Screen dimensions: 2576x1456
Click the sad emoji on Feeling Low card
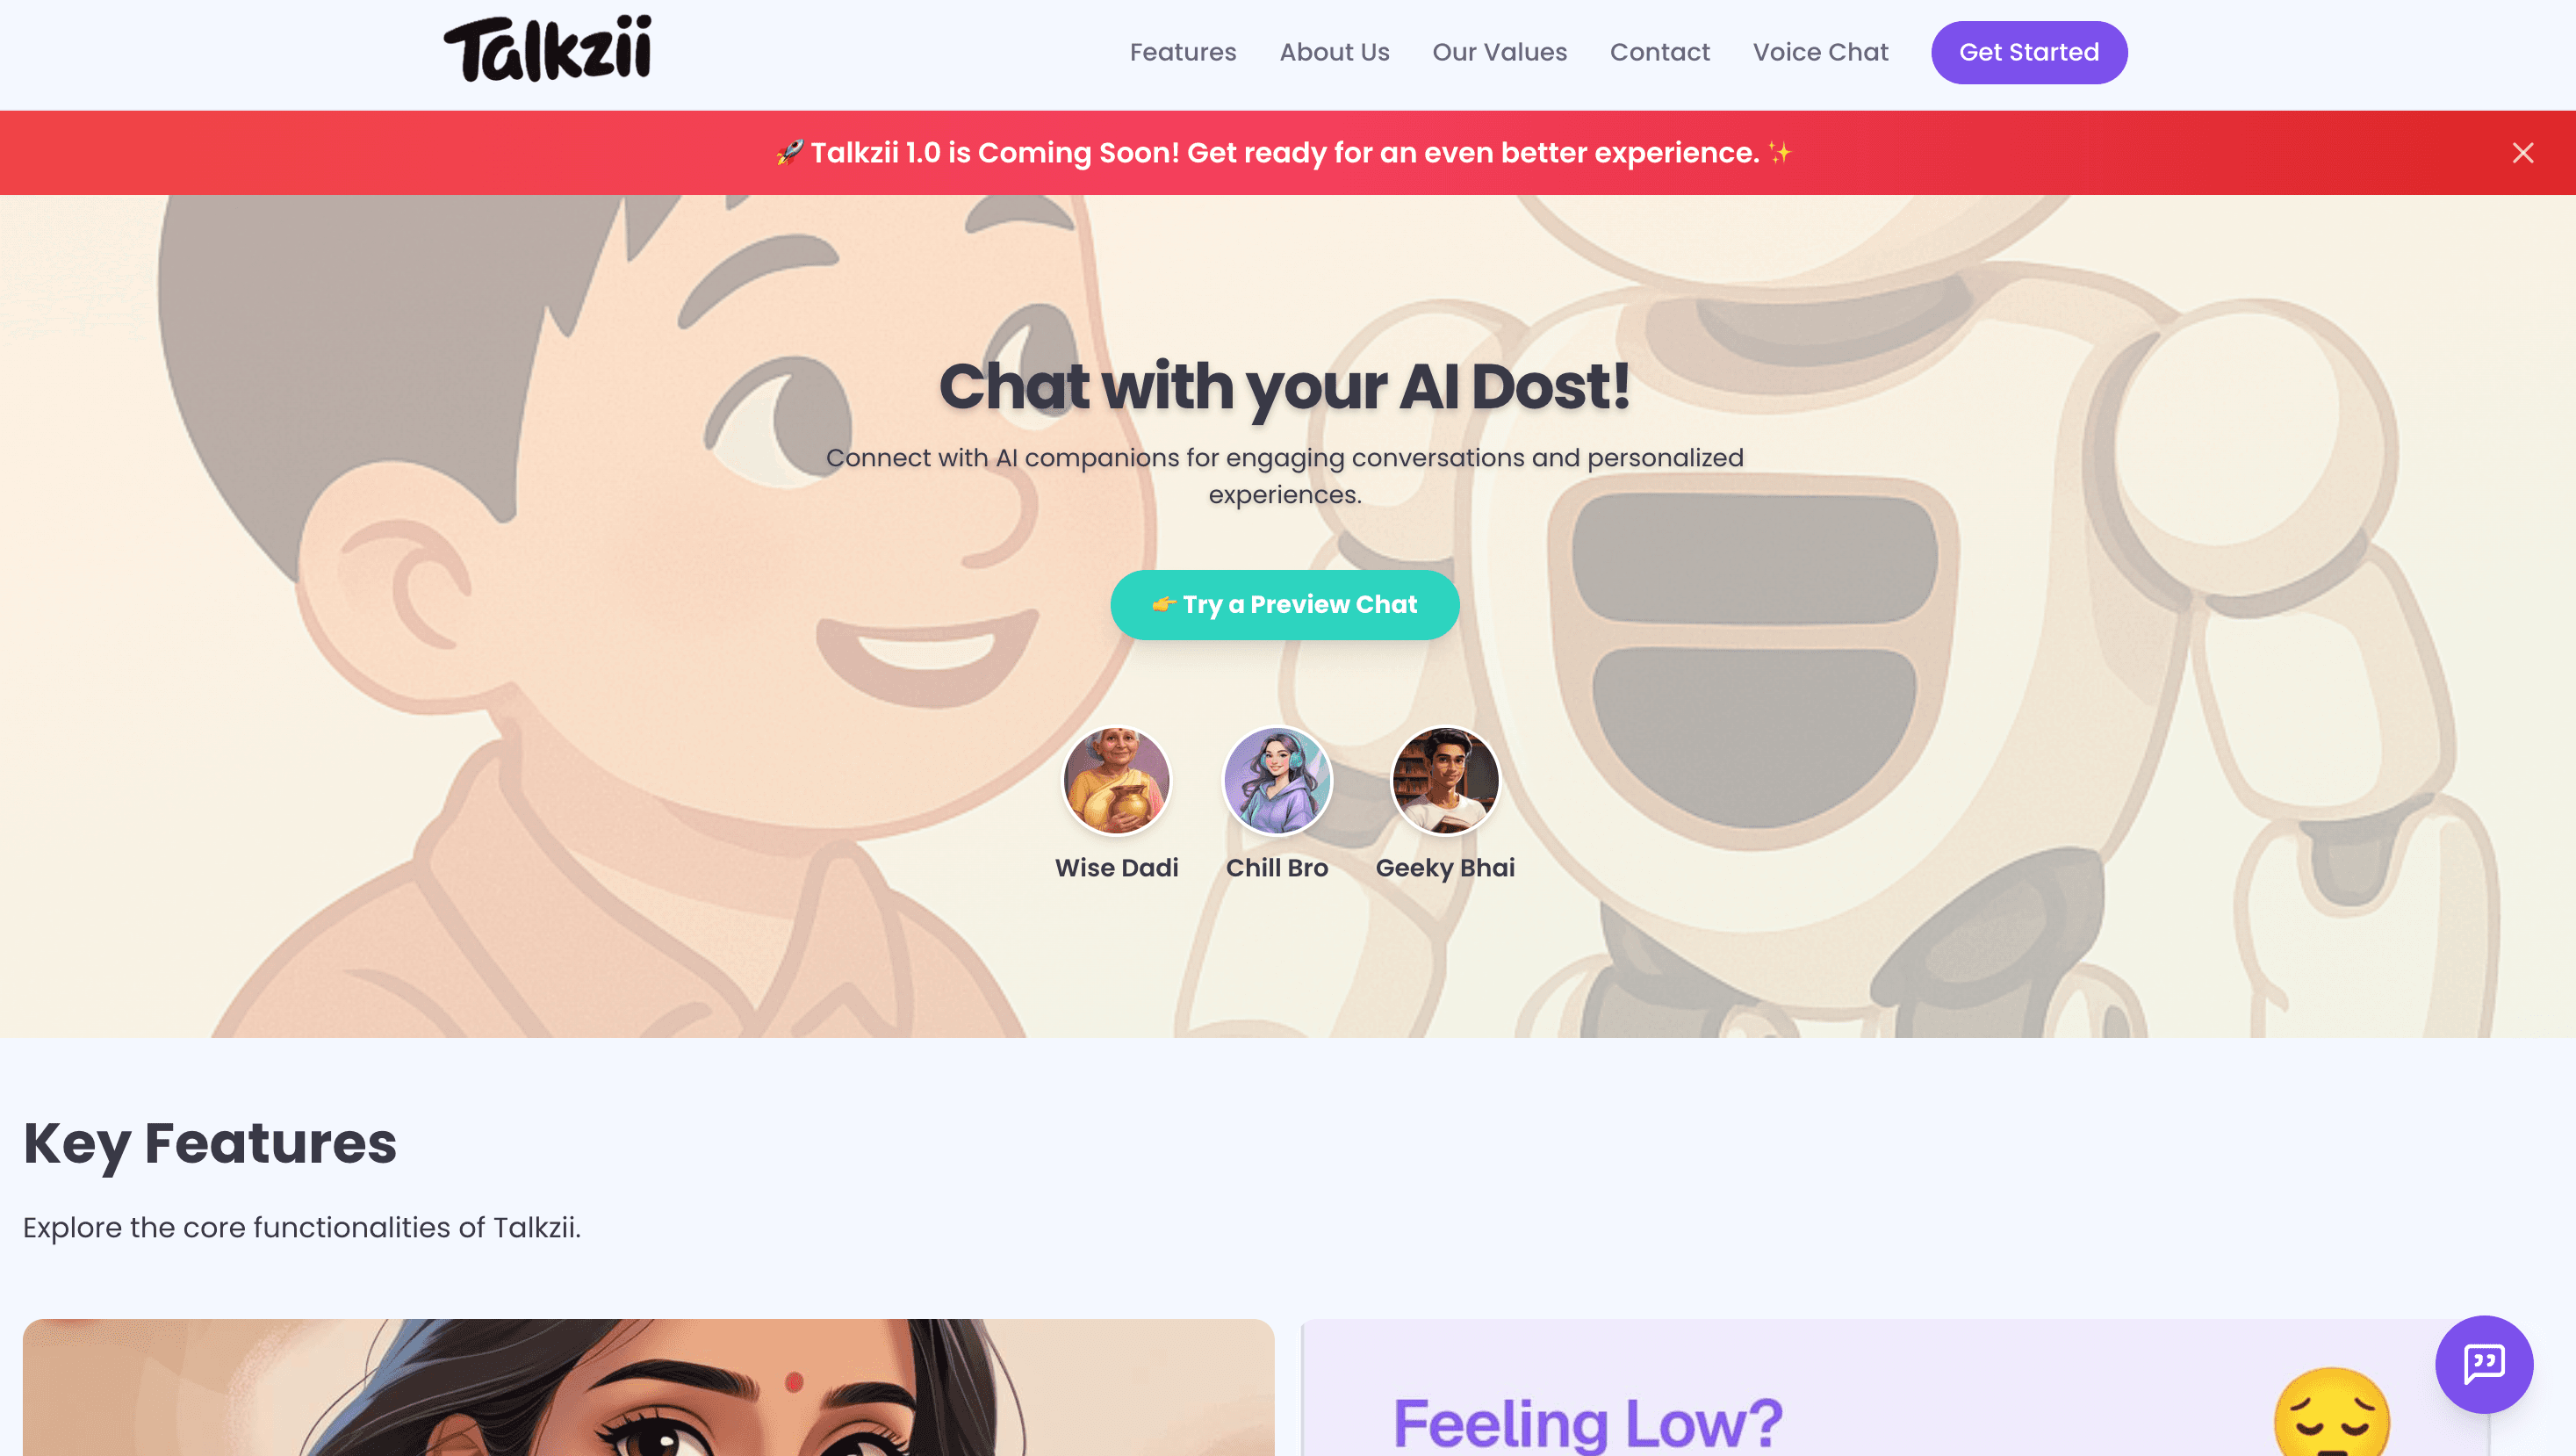pyautogui.click(x=2331, y=1412)
